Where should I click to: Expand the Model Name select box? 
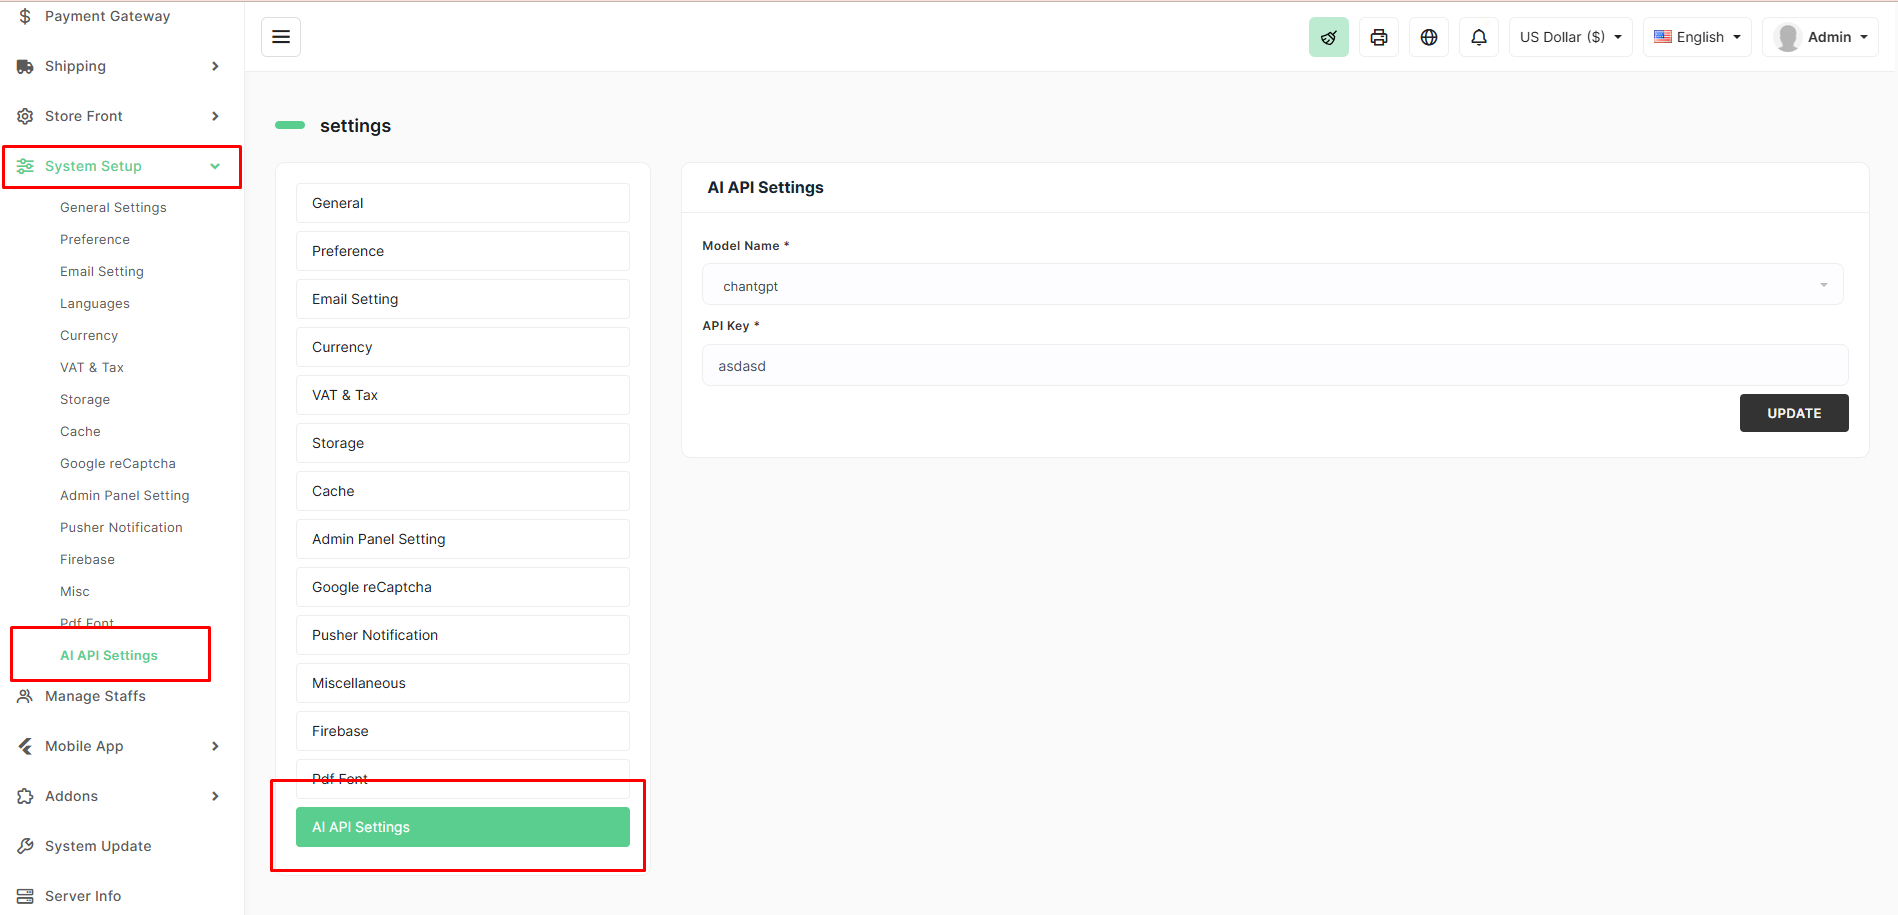tap(1272, 286)
